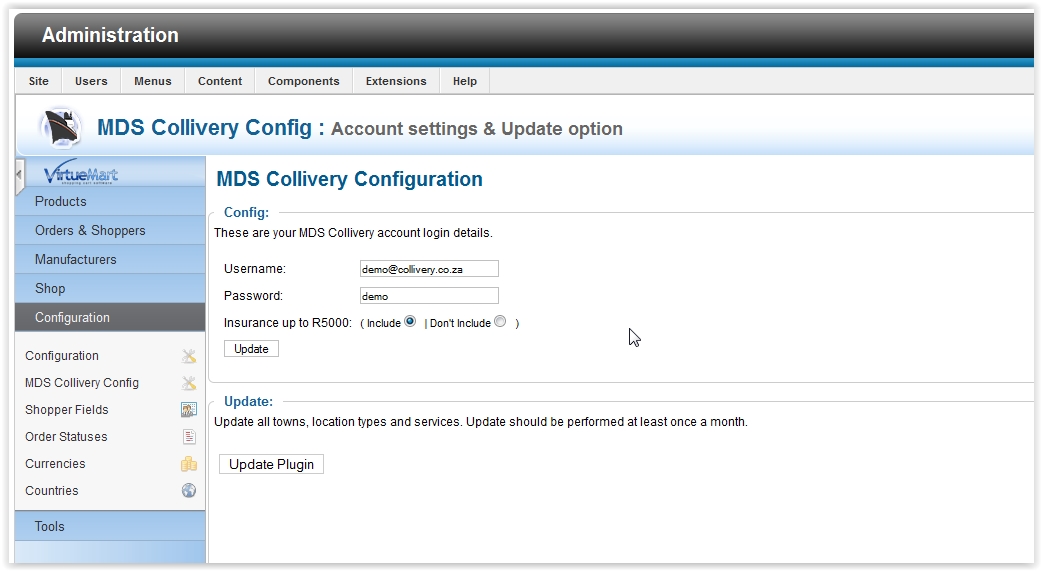Click the Configuration tools icon in sidebar
Image resolution: width=1042 pixels, height=571 pixels.
coord(189,356)
